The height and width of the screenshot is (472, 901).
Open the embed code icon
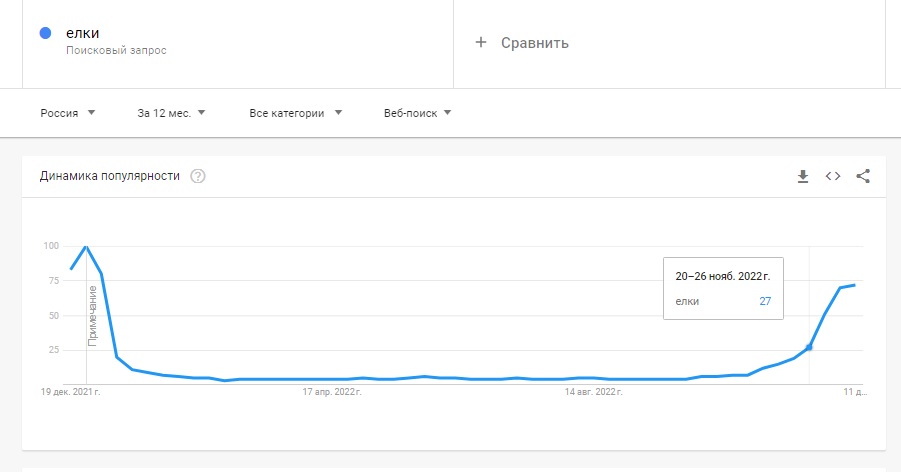pyautogui.click(x=832, y=176)
